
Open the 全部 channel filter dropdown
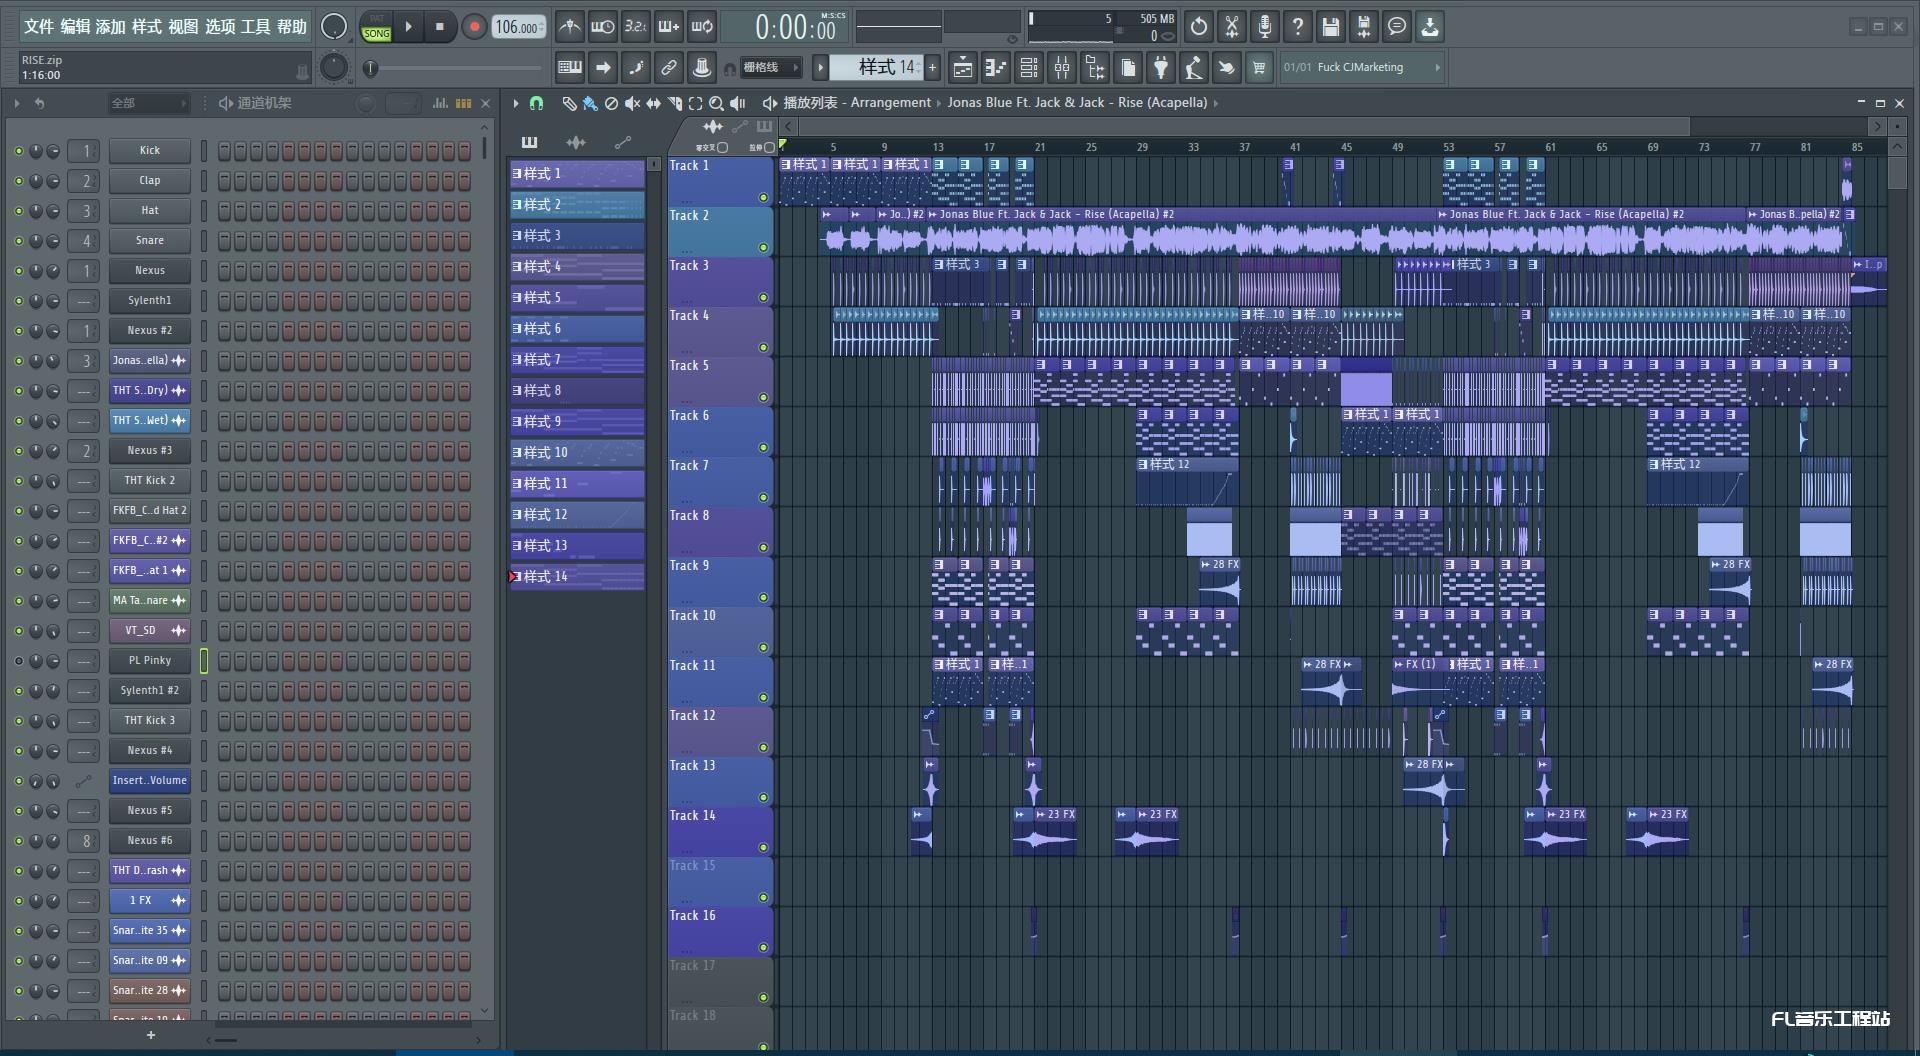[148, 103]
